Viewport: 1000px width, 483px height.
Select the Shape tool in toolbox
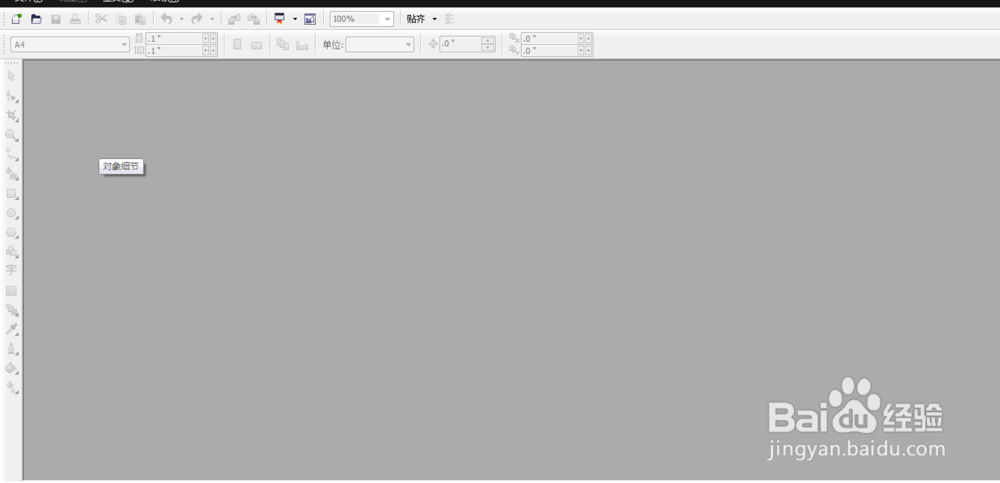(x=11, y=96)
